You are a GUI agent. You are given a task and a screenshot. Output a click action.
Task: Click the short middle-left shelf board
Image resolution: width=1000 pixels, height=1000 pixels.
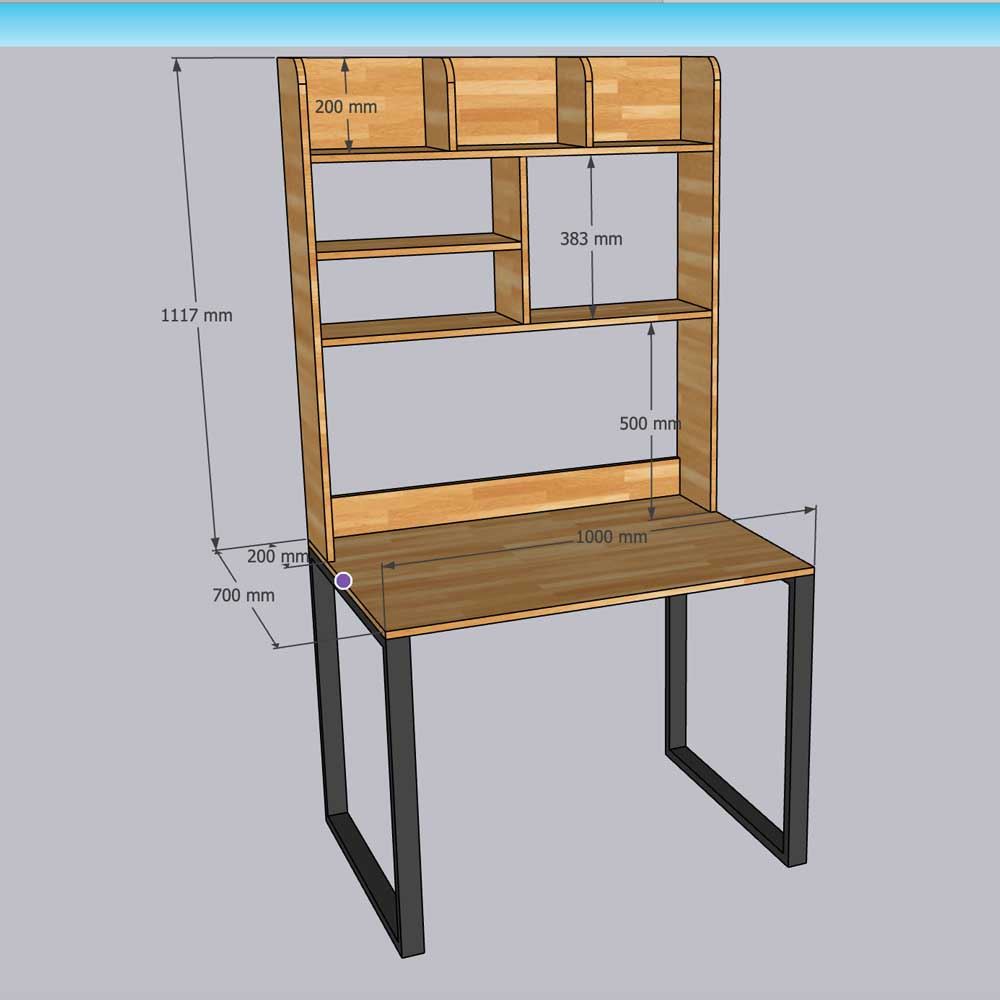418,246
